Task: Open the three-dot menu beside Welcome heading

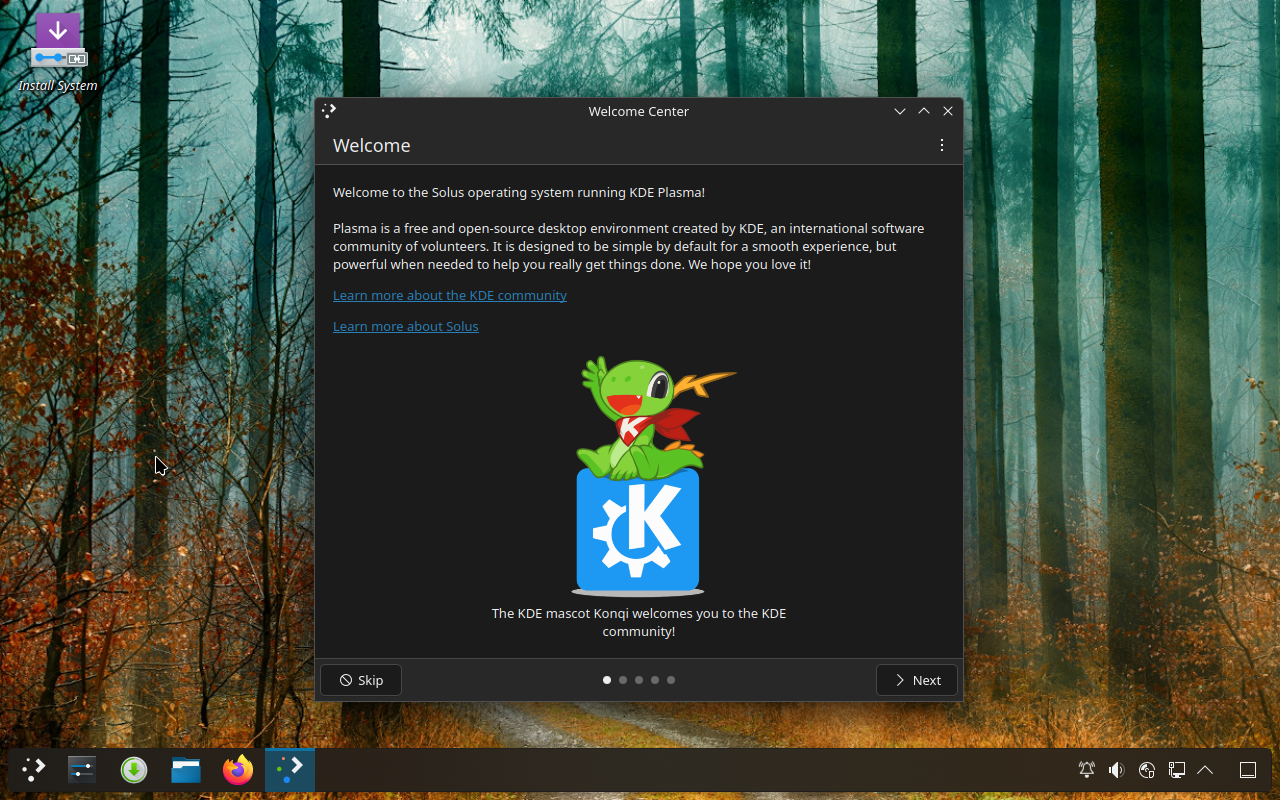Action: point(942,145)
